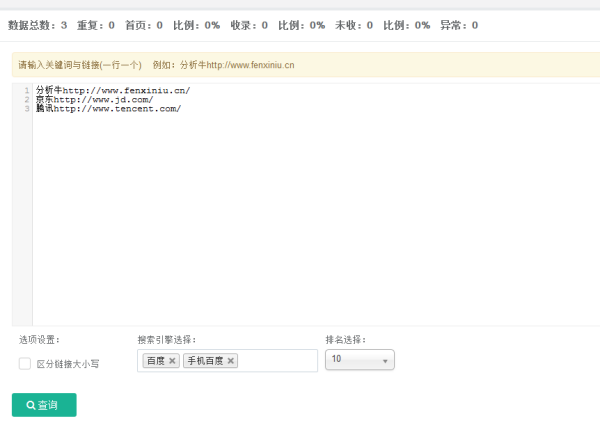The image size is (600, 430).
Task: Remove the 手机百度 tag with its x
Action: click(230, 360)
